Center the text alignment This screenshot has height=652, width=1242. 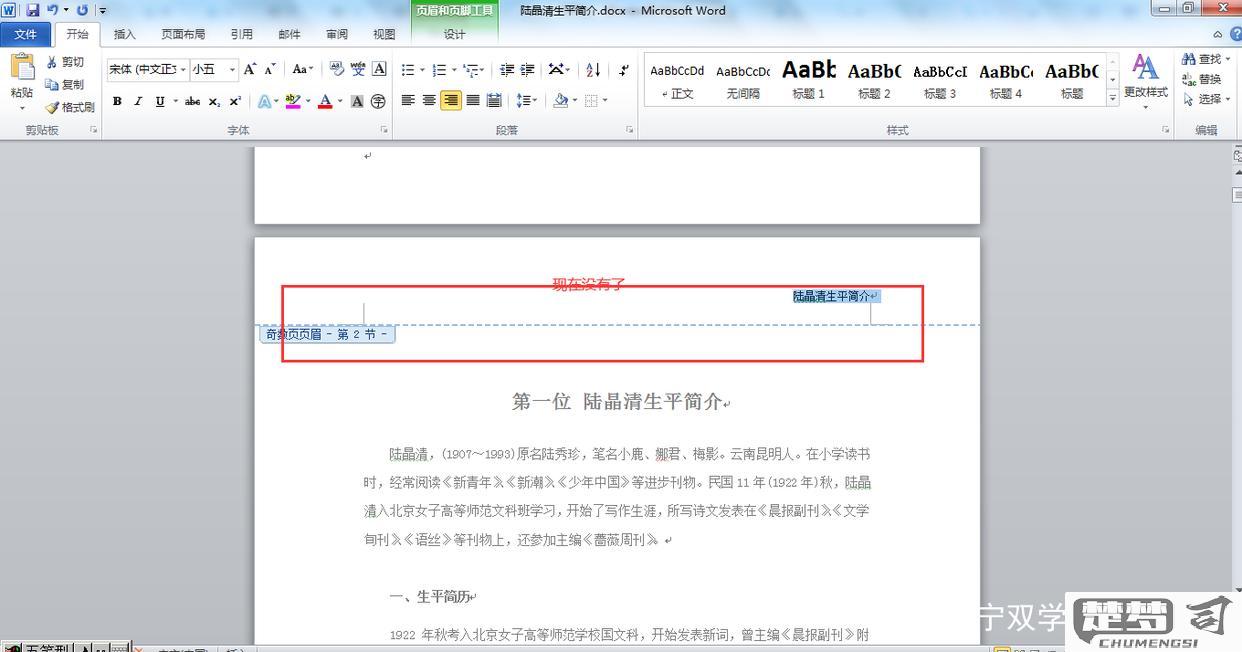point(429,100)
